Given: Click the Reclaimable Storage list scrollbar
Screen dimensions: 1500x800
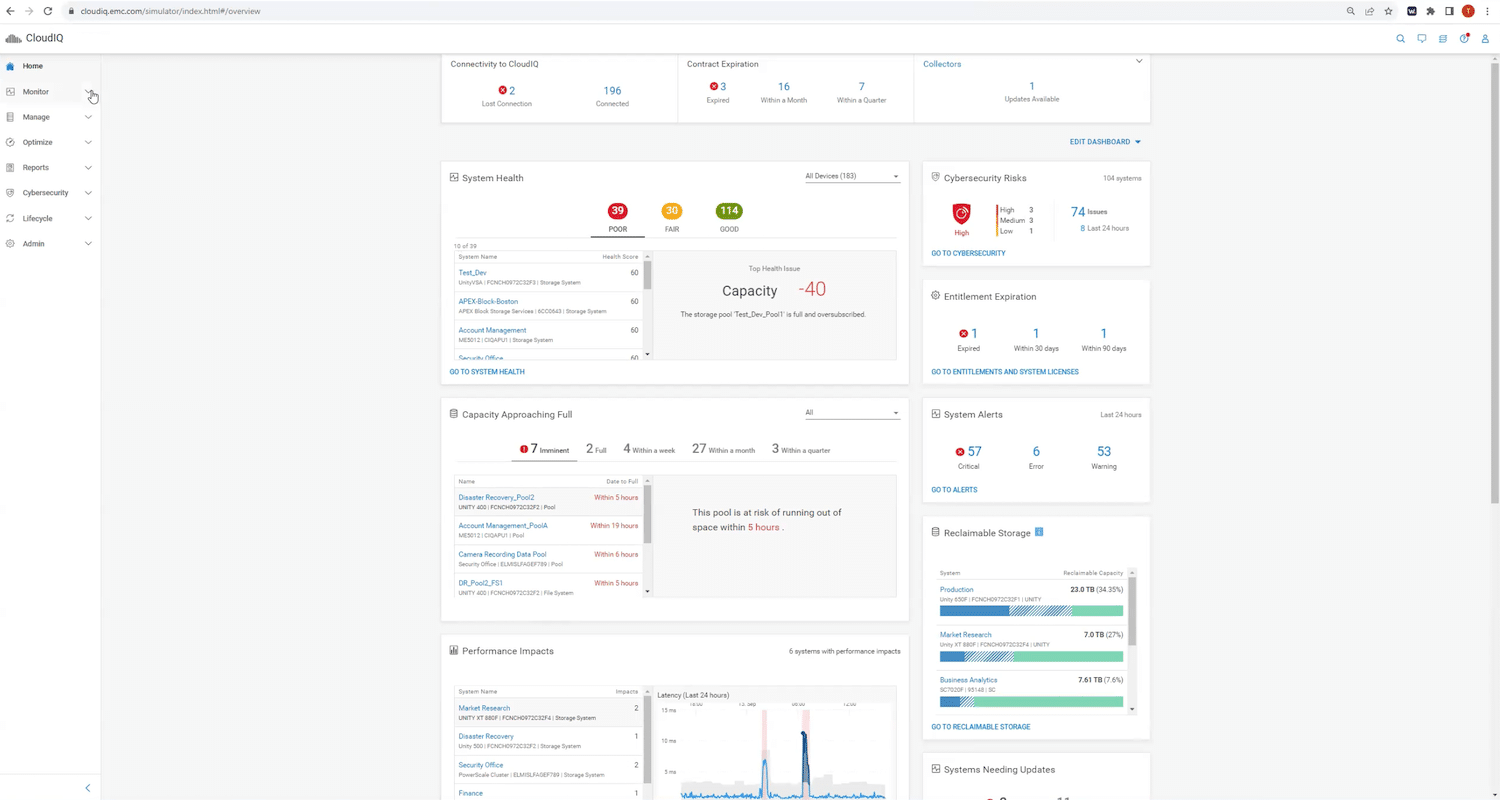Looking at the screenshot, I should 1132,610.
